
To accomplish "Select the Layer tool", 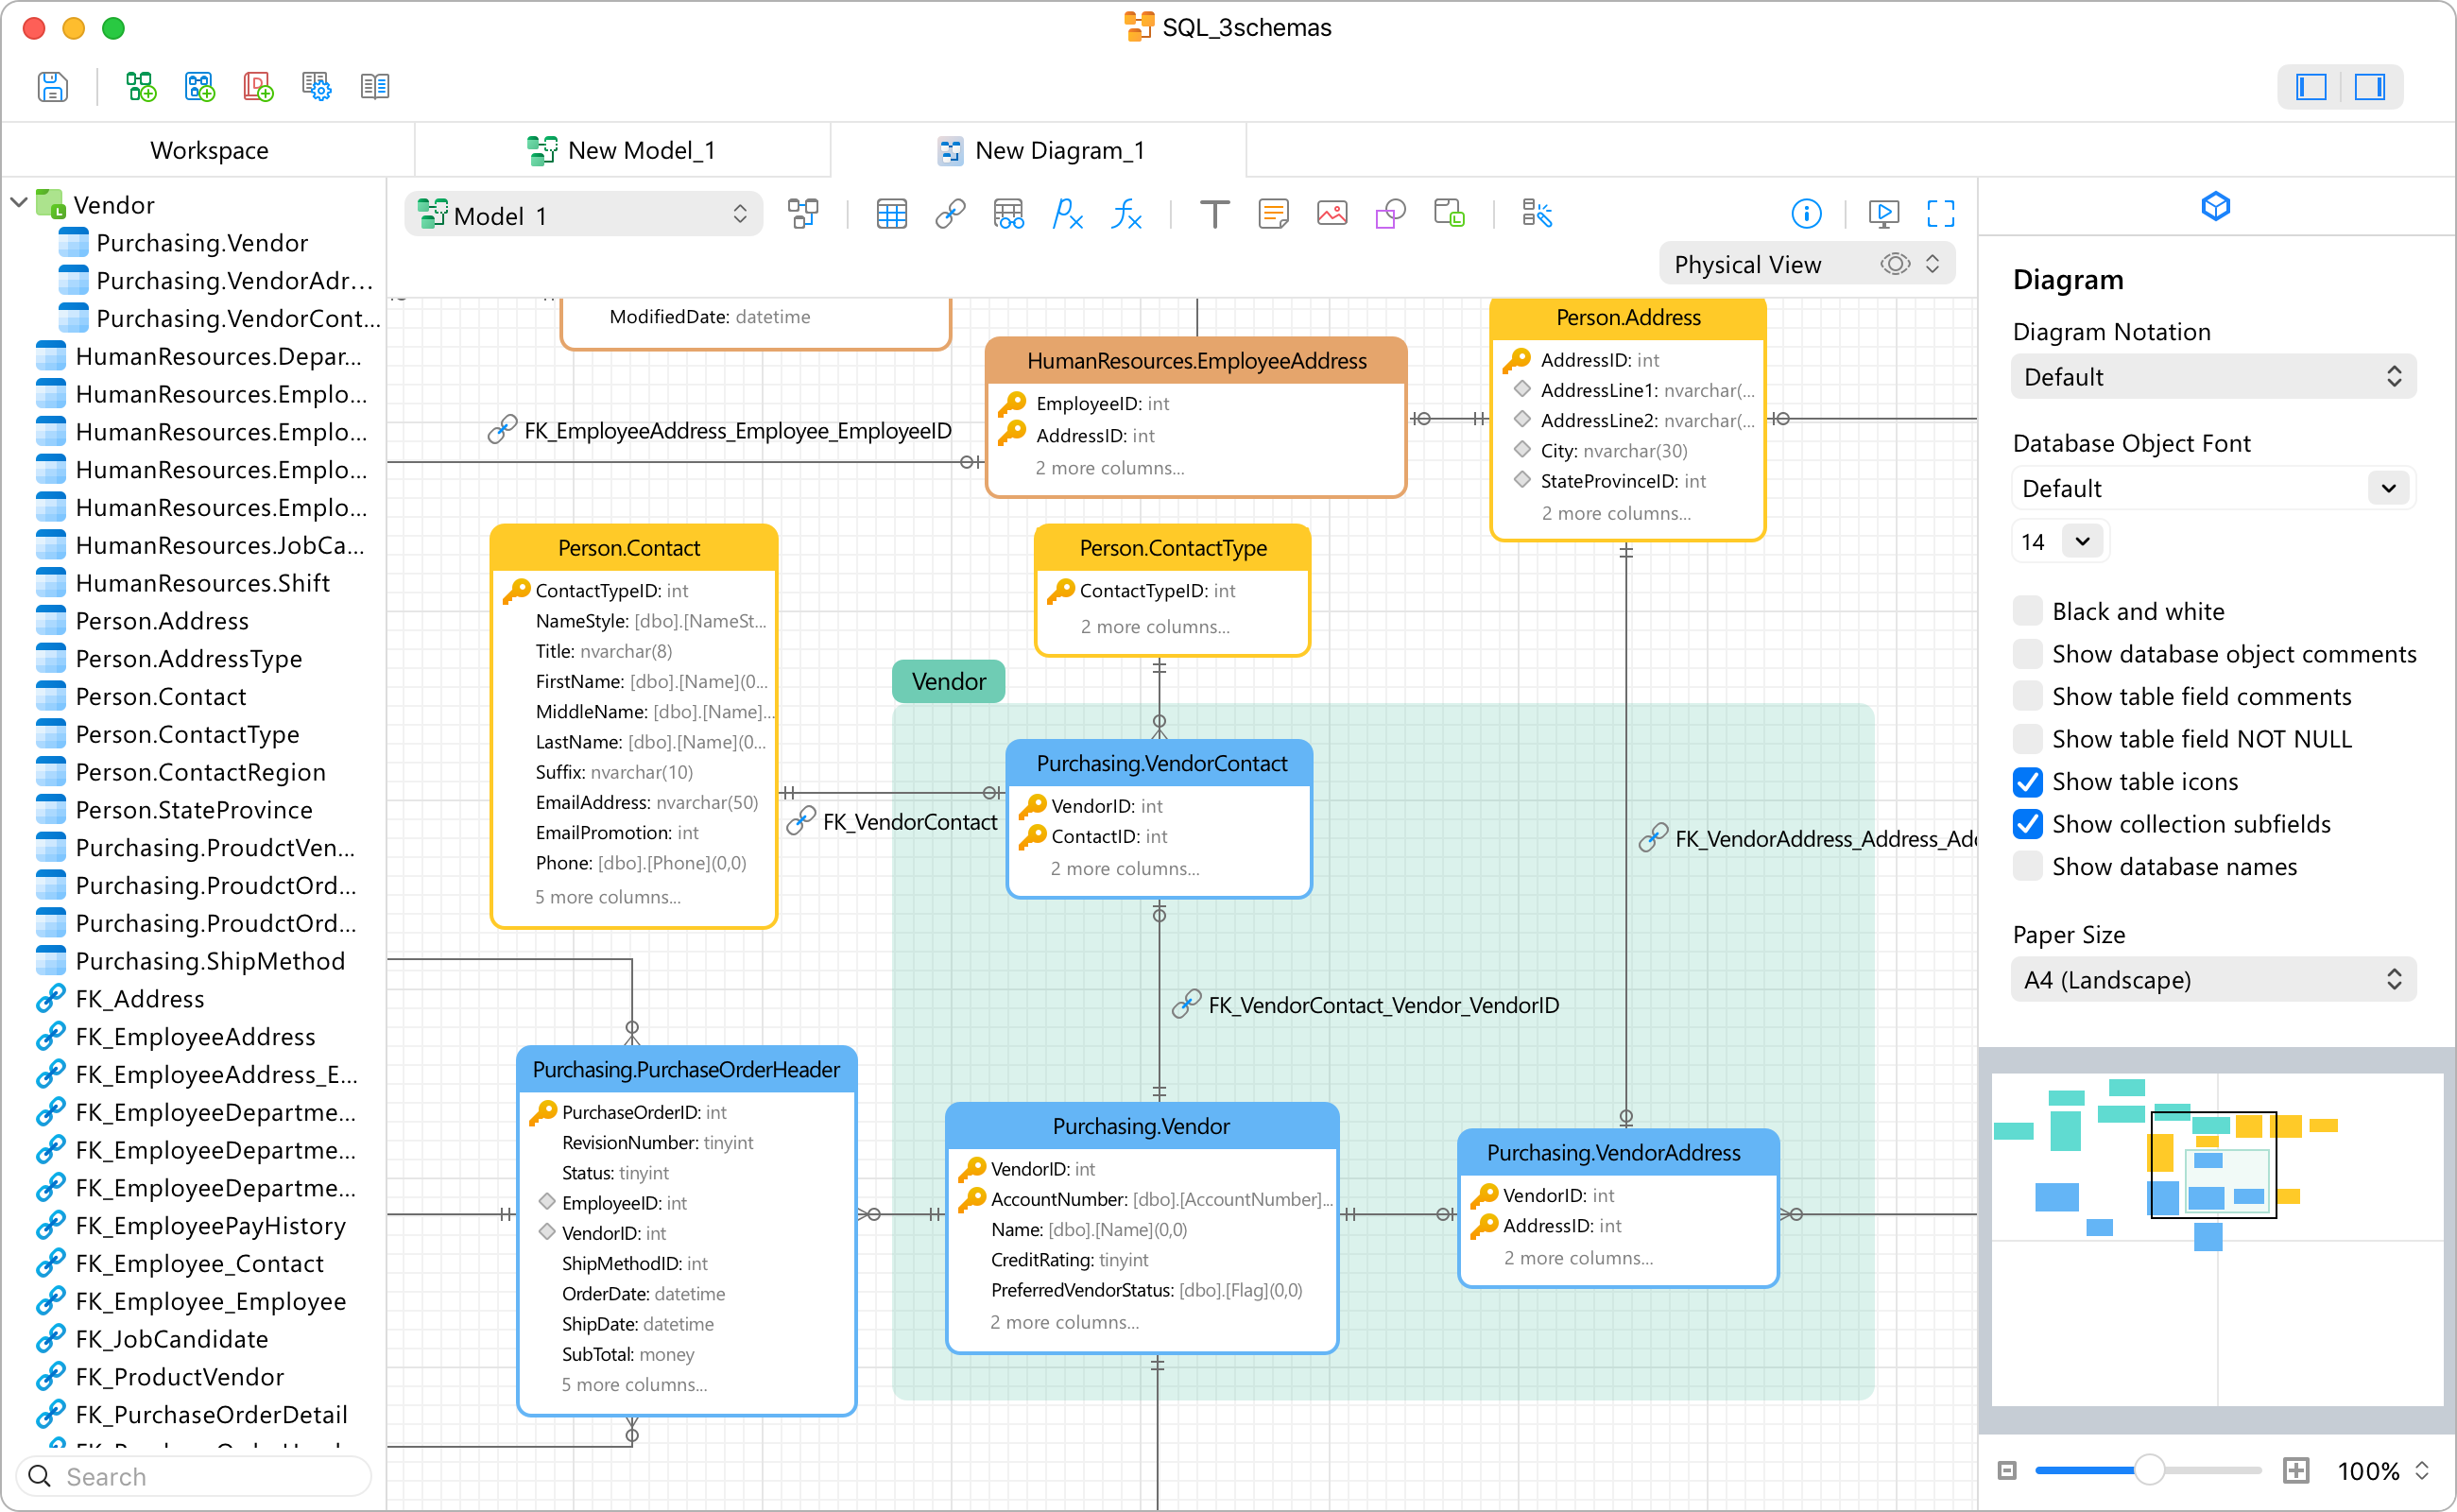I will pos(1449,214).
